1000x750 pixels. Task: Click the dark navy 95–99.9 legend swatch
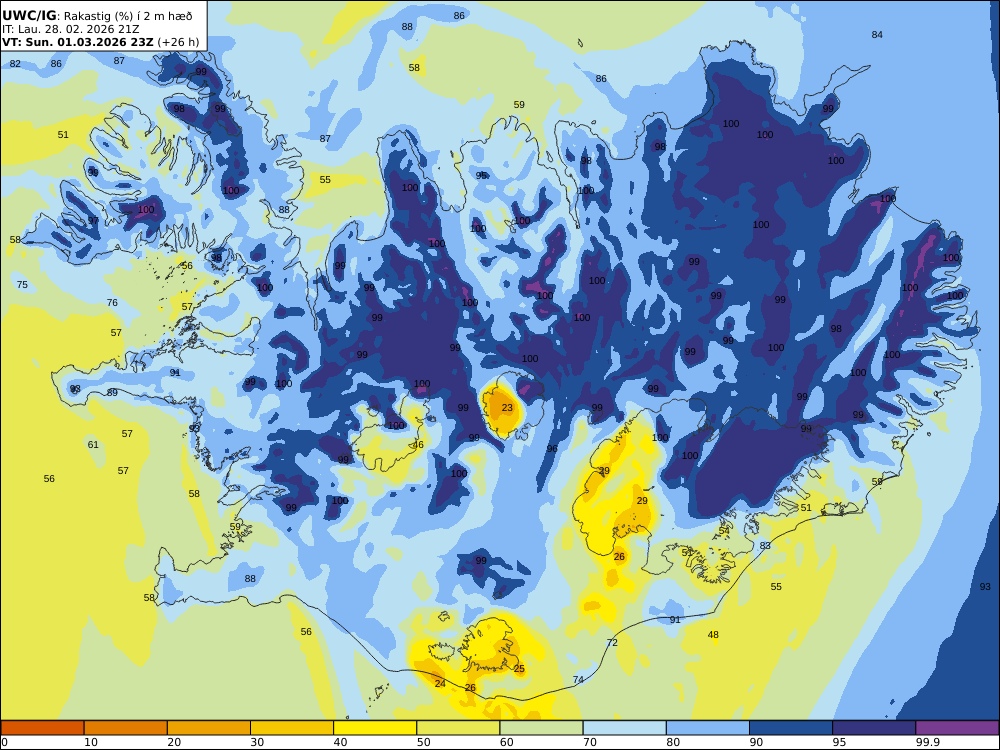(x=874, y=728)
